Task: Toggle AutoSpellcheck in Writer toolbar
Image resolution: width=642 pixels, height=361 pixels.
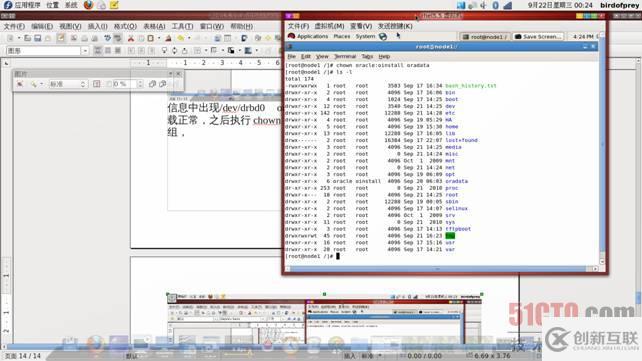Action: click(x=118, y=38)
